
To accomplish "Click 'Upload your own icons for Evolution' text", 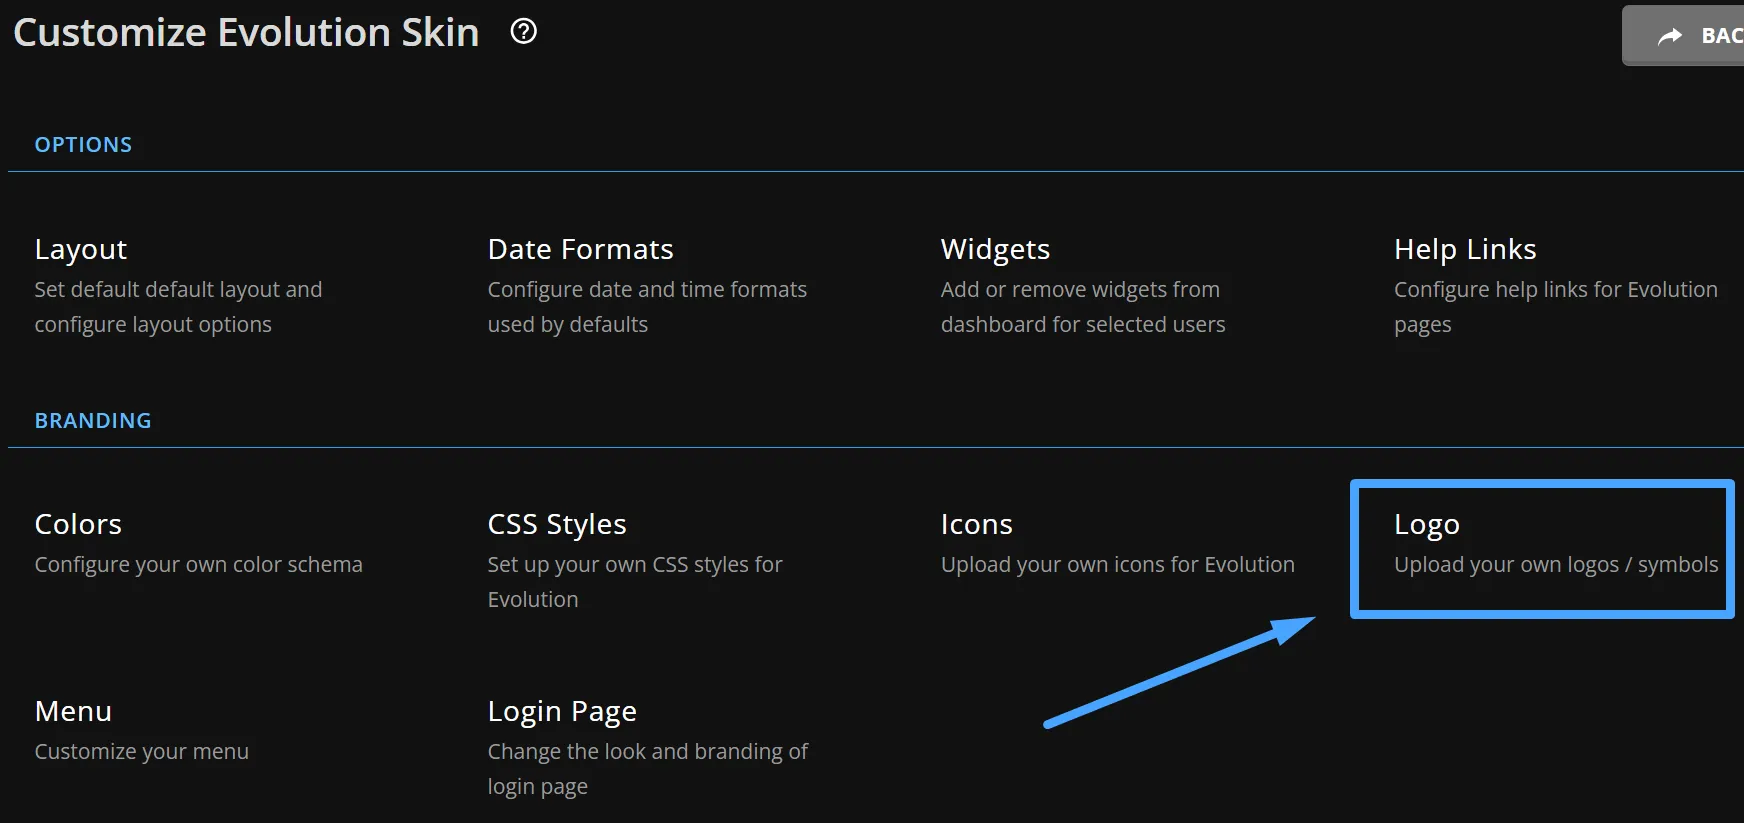I will tap(1117, 565).
